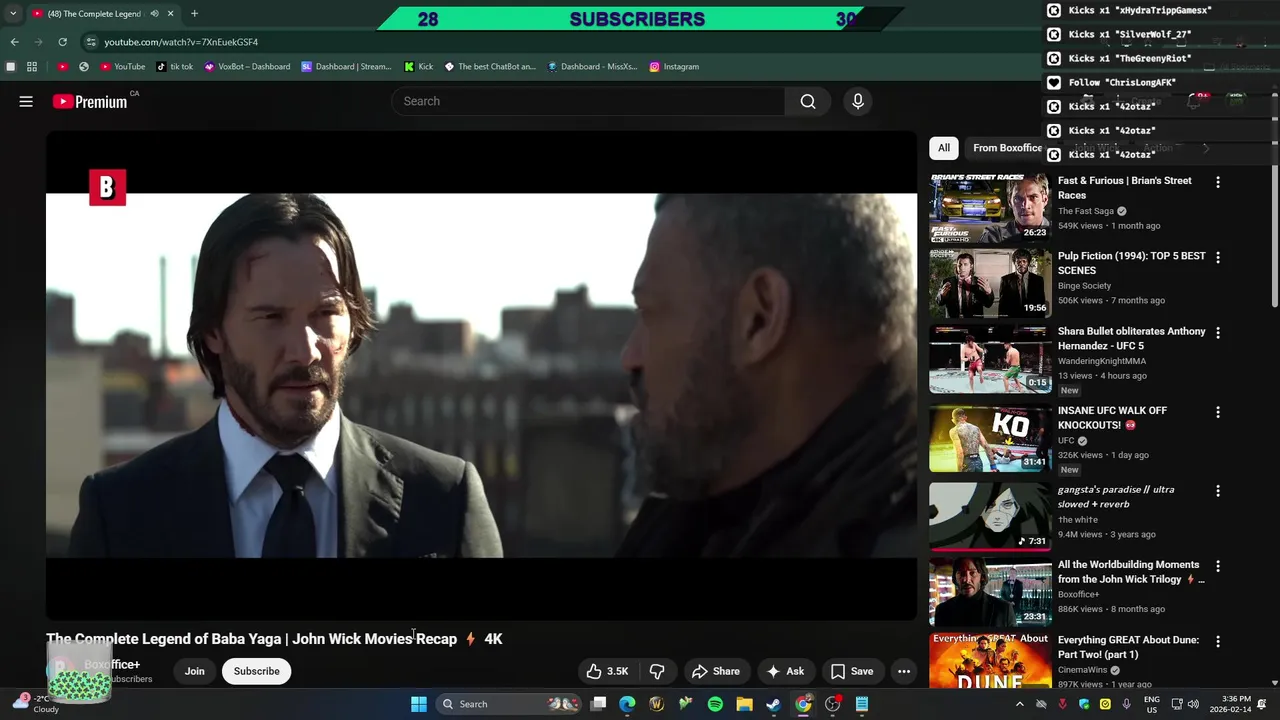Open the tik tok bookmark
1280x720 pixels.
tap(175, 67)
